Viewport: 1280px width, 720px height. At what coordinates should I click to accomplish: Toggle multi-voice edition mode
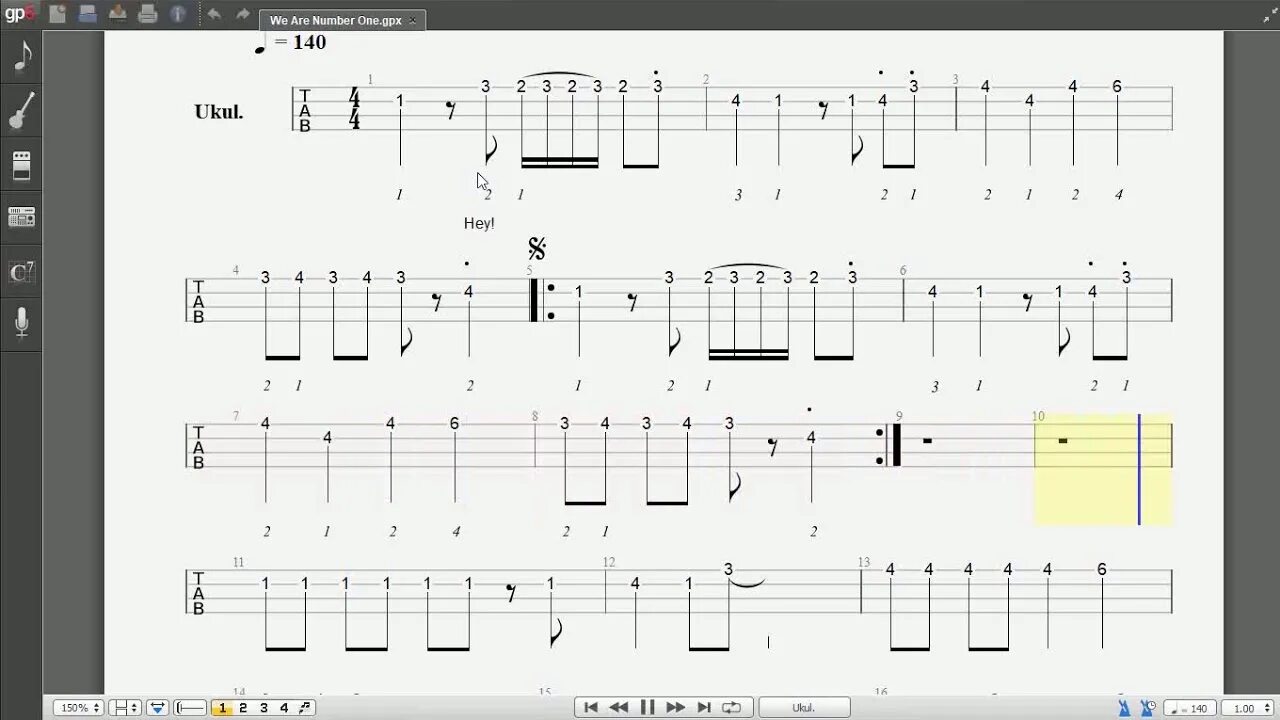pos(305,708)
